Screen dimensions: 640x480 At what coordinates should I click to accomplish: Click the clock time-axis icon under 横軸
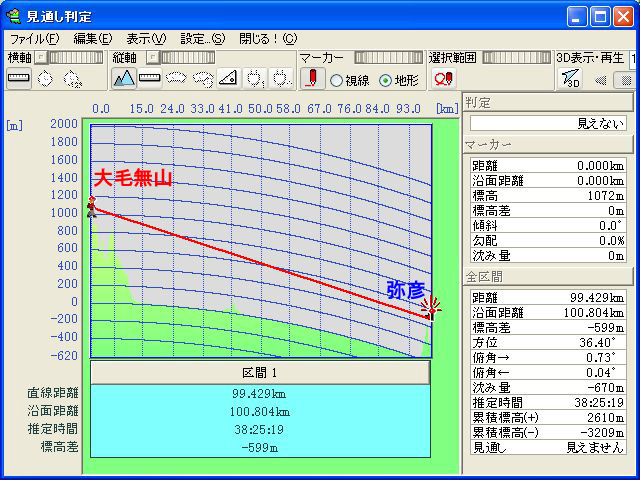(x=45, y=78)
